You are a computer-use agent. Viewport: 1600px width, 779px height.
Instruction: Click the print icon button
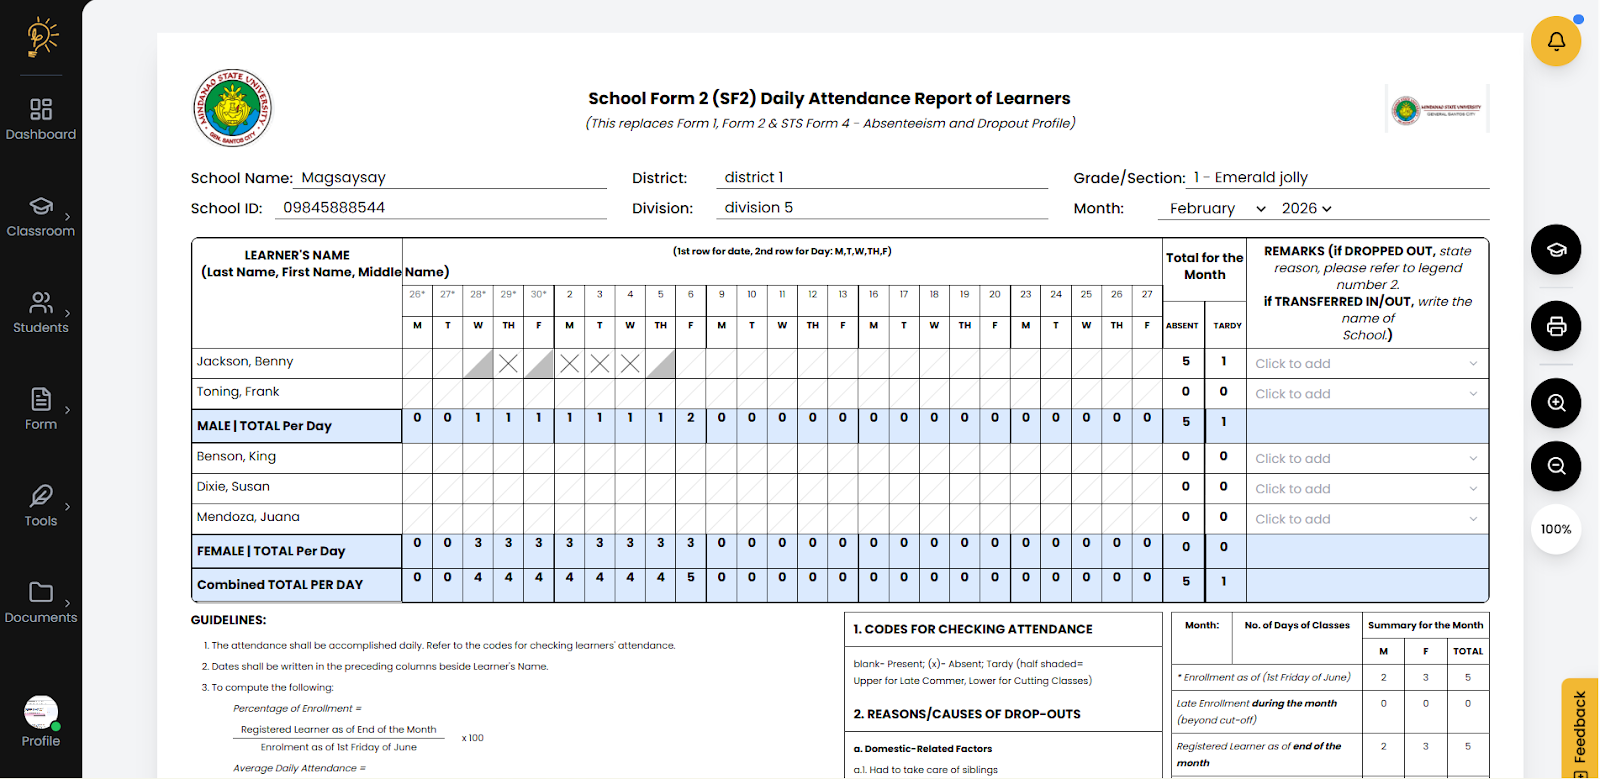[1556, 326]
